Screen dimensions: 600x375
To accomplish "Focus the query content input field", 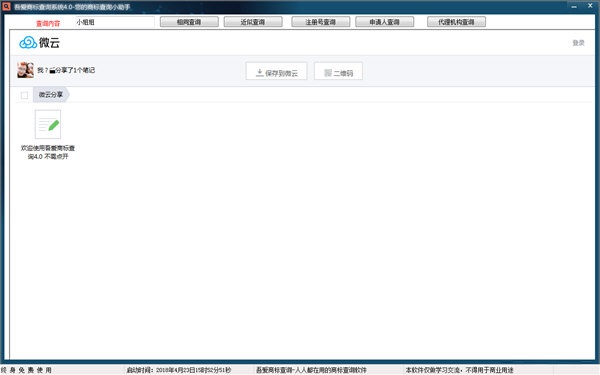I will pos(114,22).
